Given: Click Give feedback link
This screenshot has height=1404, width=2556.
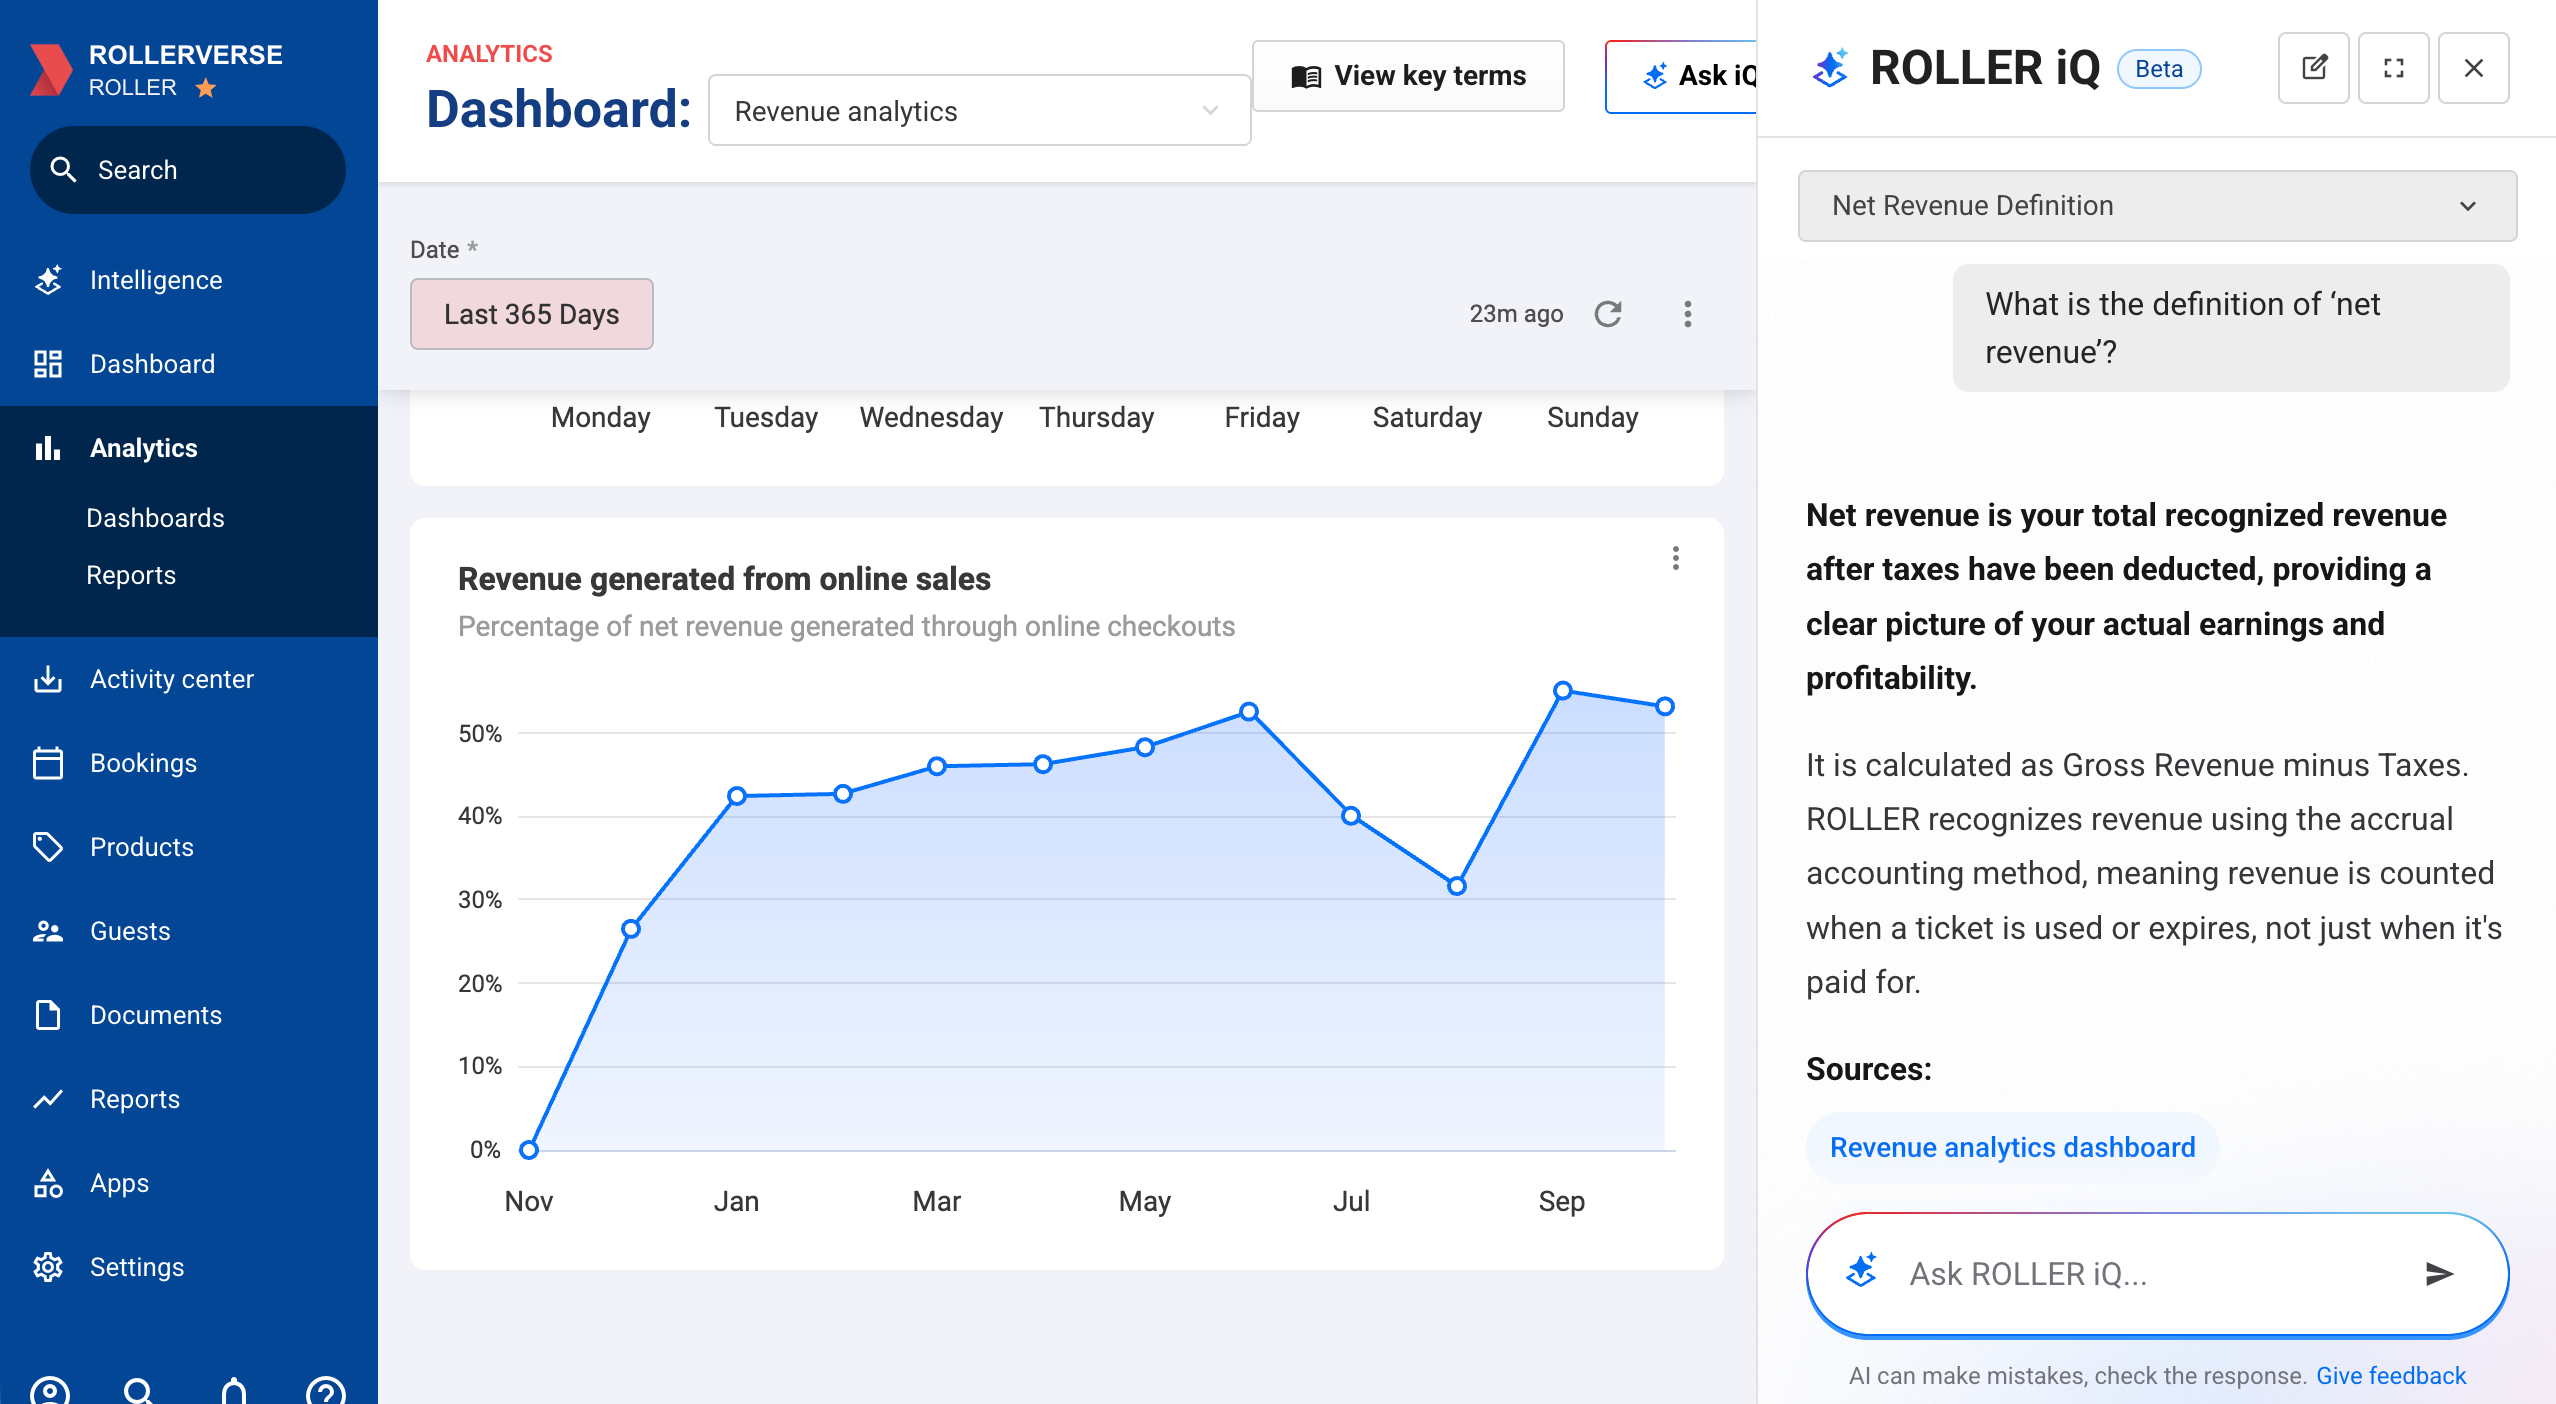Looking at the screenshot, I should point(2391,1376).
